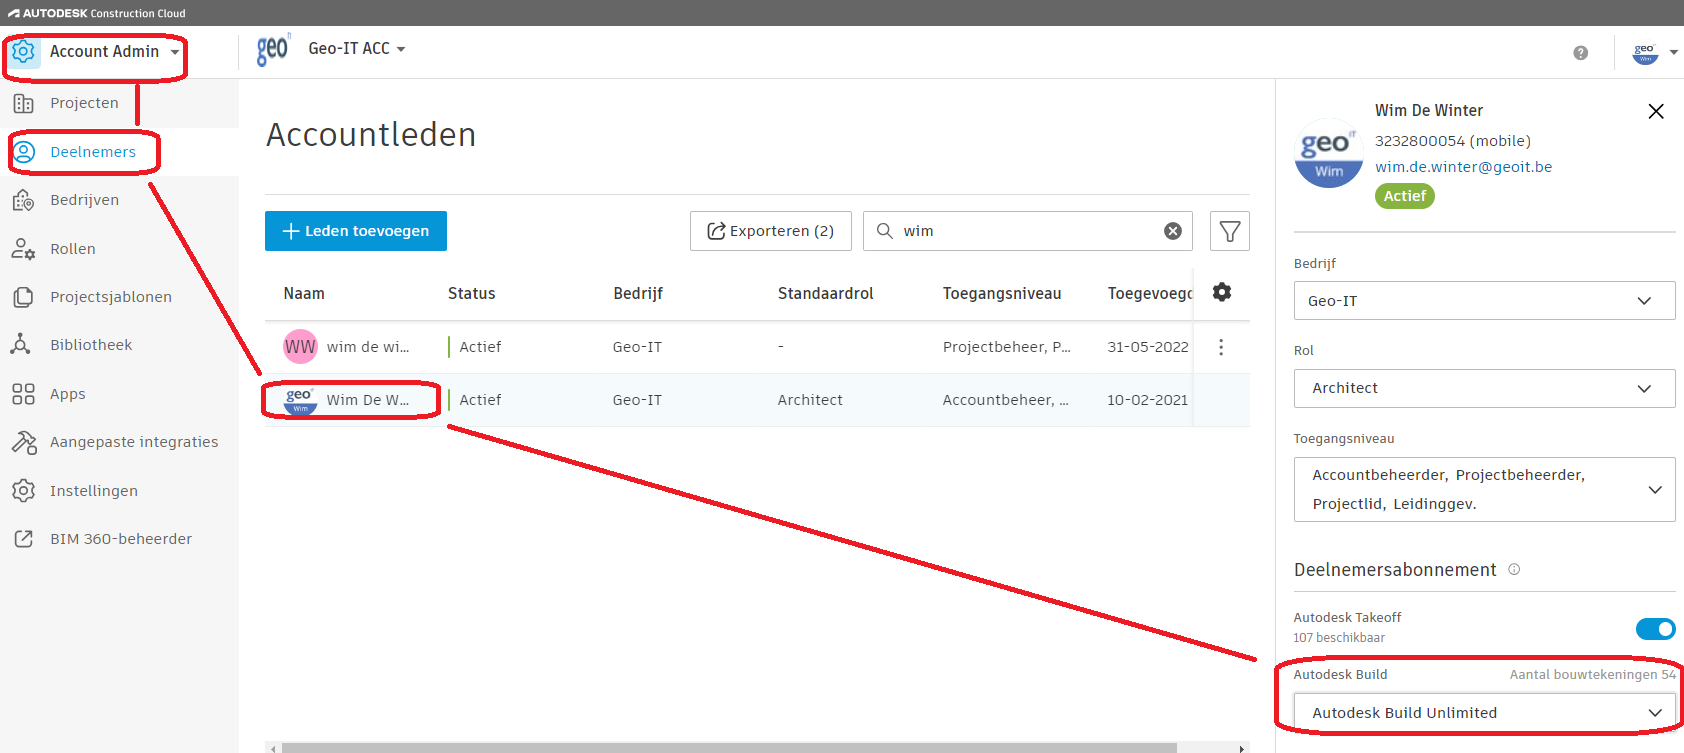Open Rollen in the sidebar
This screenshot has height=753, width=1684.
pos(73,249)
